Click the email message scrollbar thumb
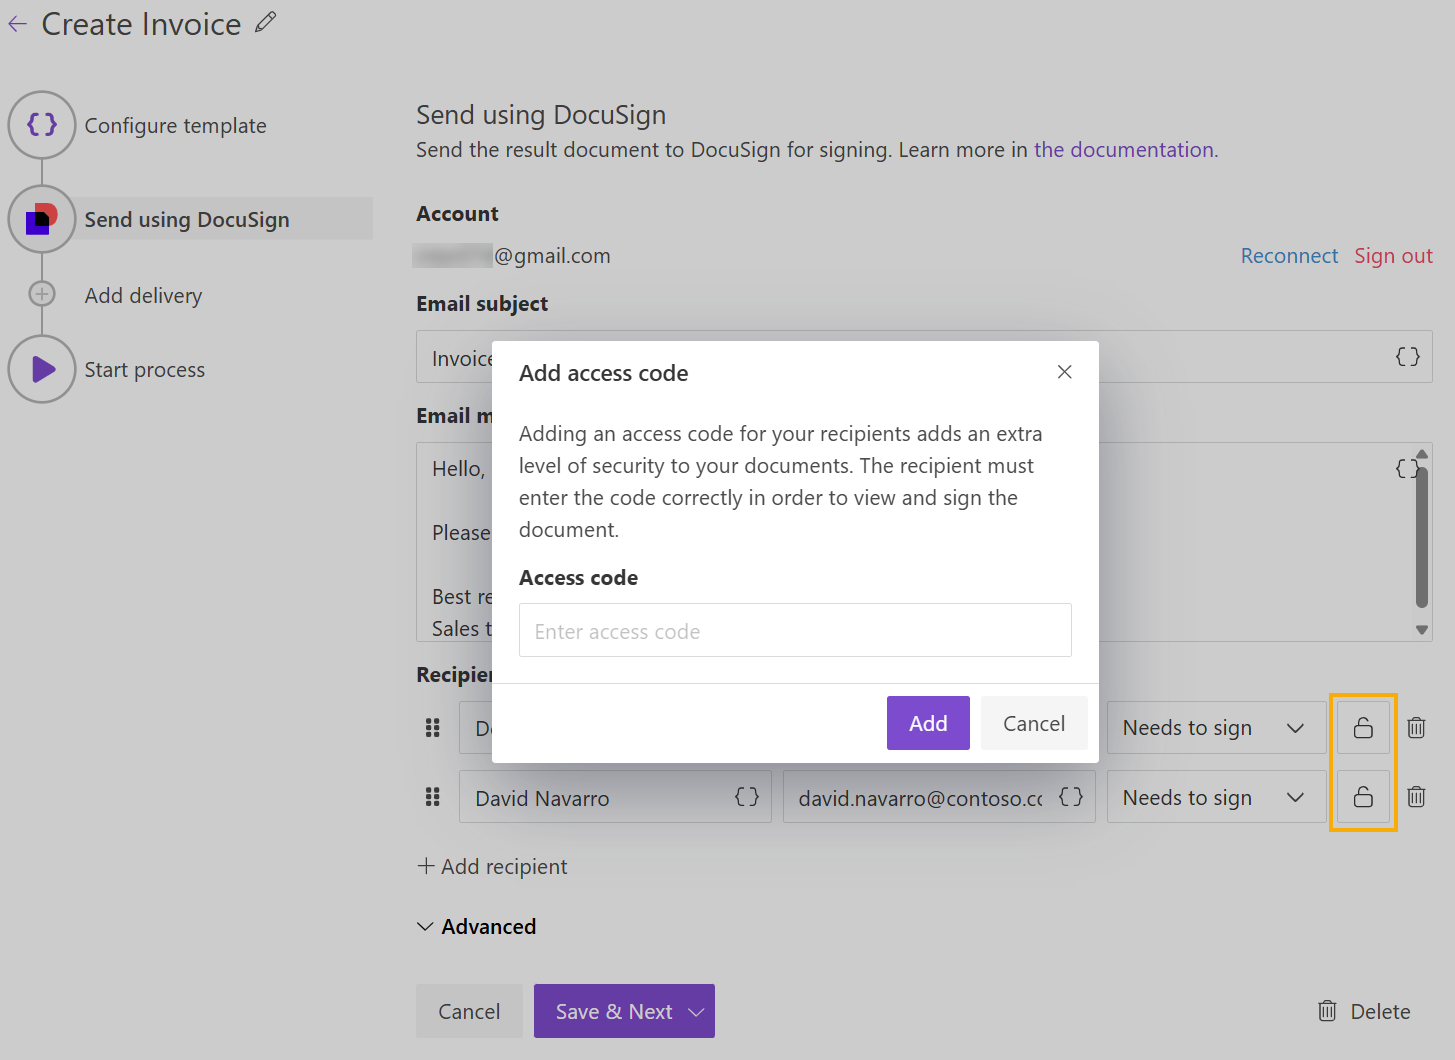Screen dimensions: 1455x1060 coord(1422,536)
